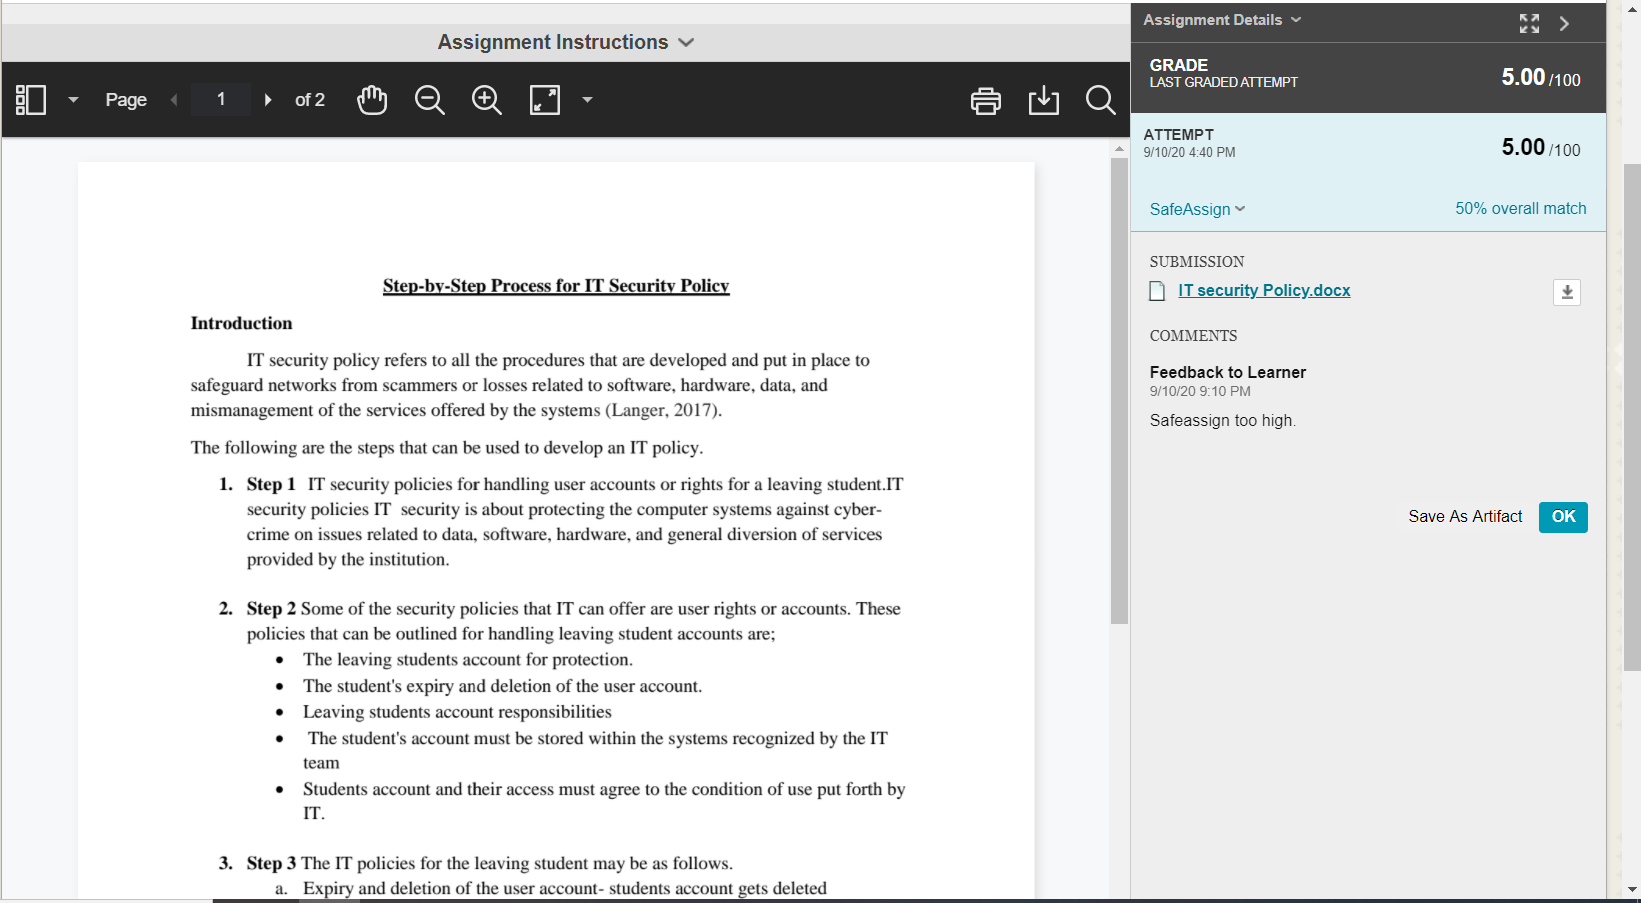
Task: Go to the next page arrow
Action: [x=267, y=100]
